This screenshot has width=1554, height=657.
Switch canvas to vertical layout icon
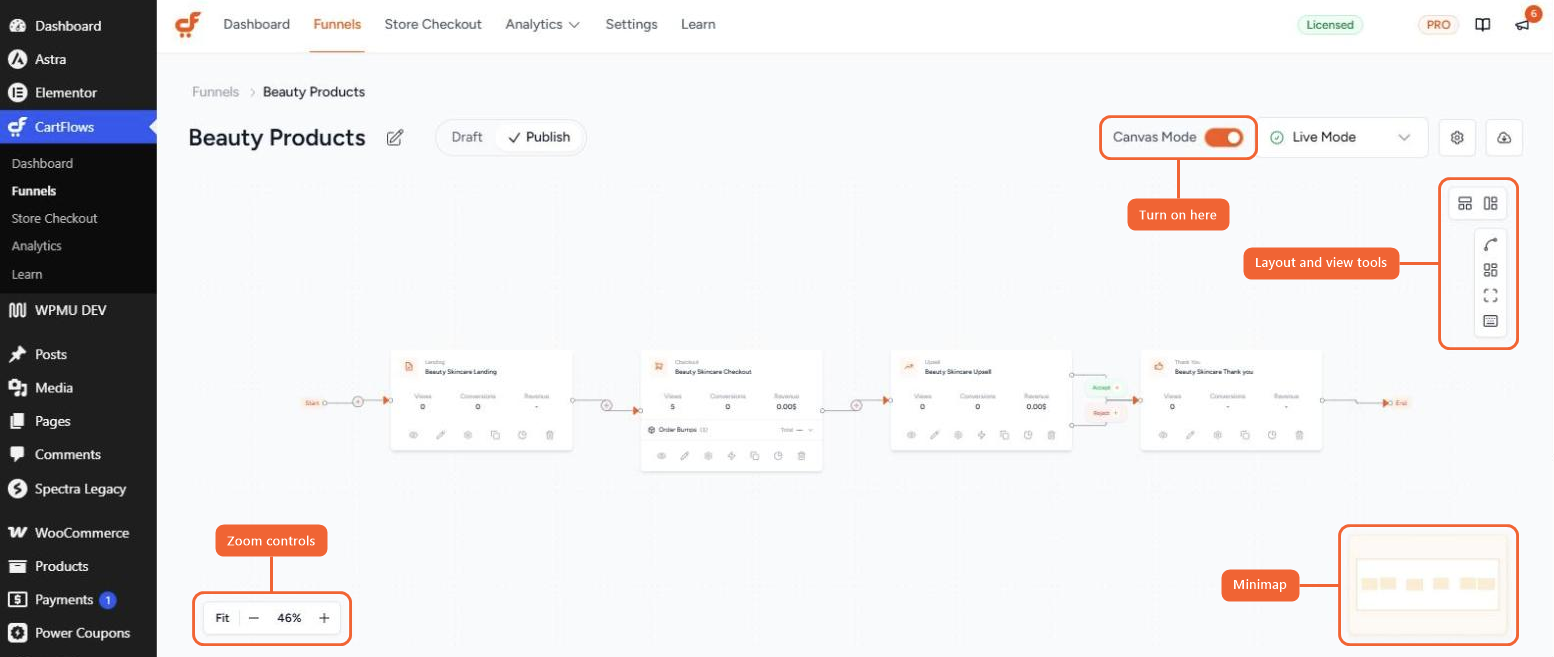[x=1491, y=204]
